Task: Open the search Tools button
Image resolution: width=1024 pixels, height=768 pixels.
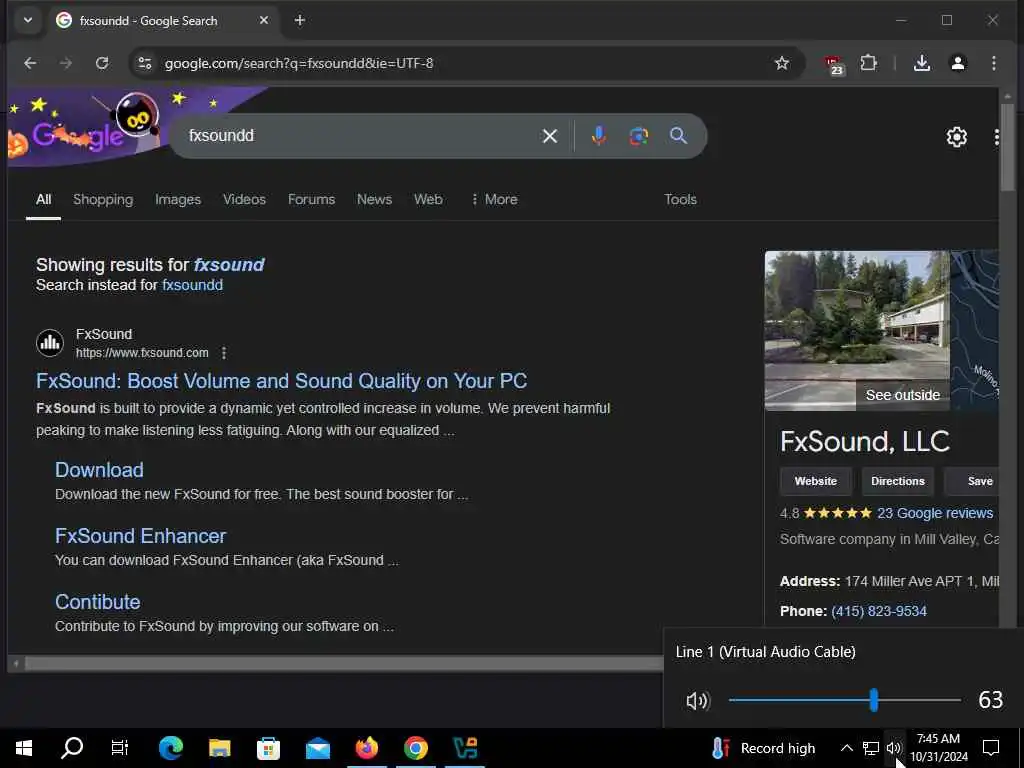Action: coord(680,199)
